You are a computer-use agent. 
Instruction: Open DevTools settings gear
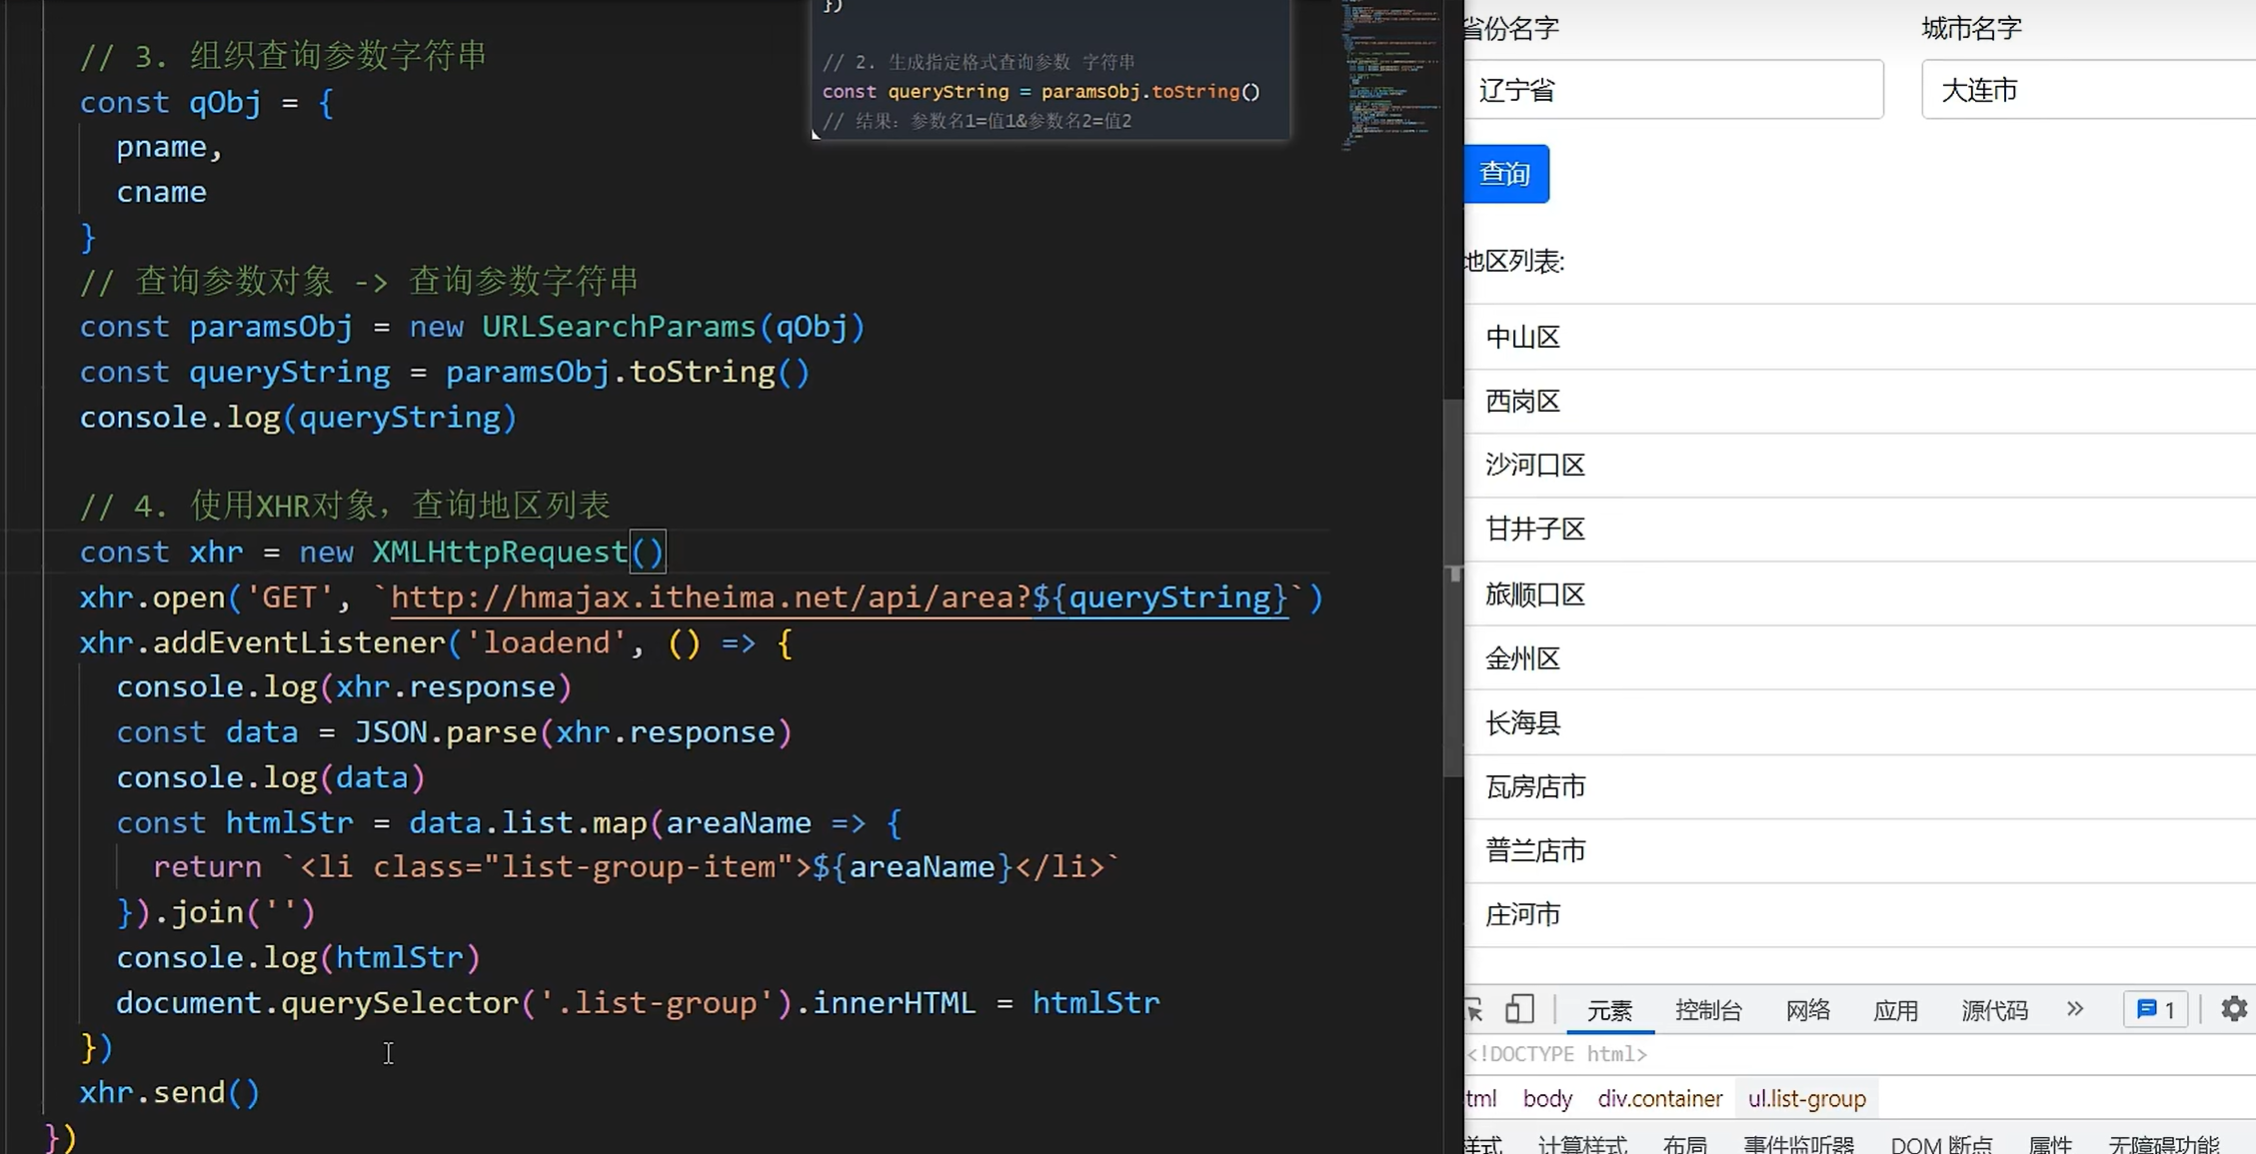click(x=2234, y=1009)
